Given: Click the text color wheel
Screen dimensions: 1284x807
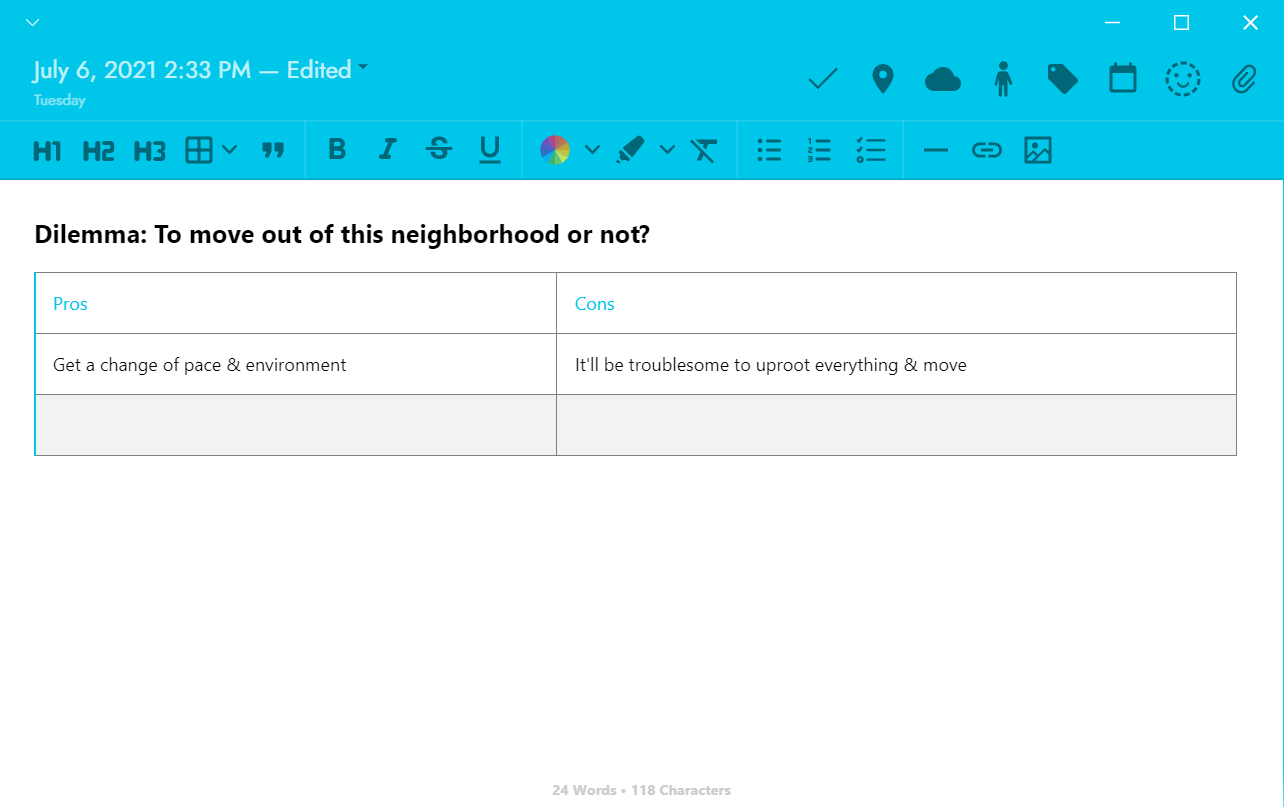Looking at the screenshot, I should 555,150.
